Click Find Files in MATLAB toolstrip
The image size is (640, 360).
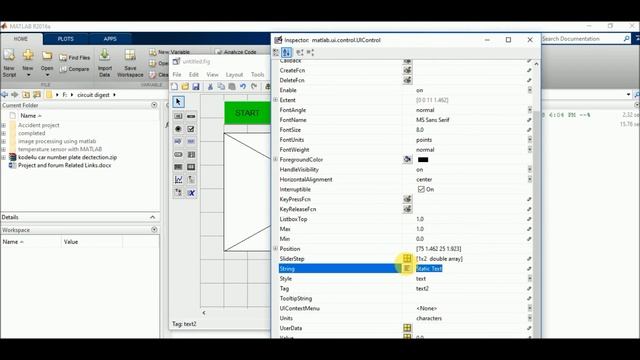[x=75, y=58]
